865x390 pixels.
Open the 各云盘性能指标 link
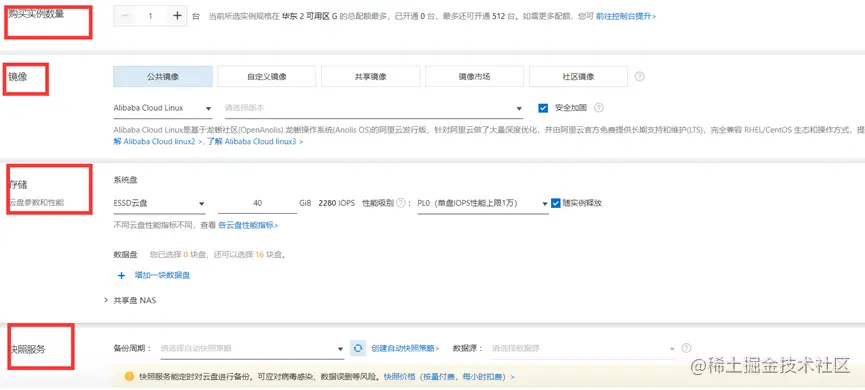(248, 225)
